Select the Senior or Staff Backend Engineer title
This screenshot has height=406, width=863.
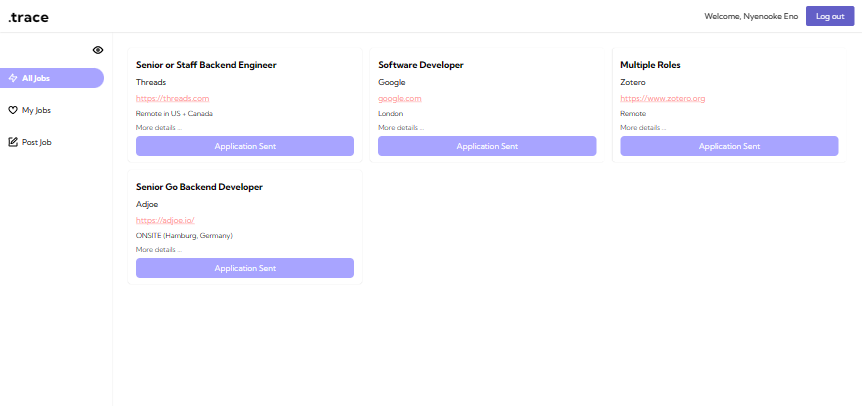pyautogui.click(x=206, y=65)
